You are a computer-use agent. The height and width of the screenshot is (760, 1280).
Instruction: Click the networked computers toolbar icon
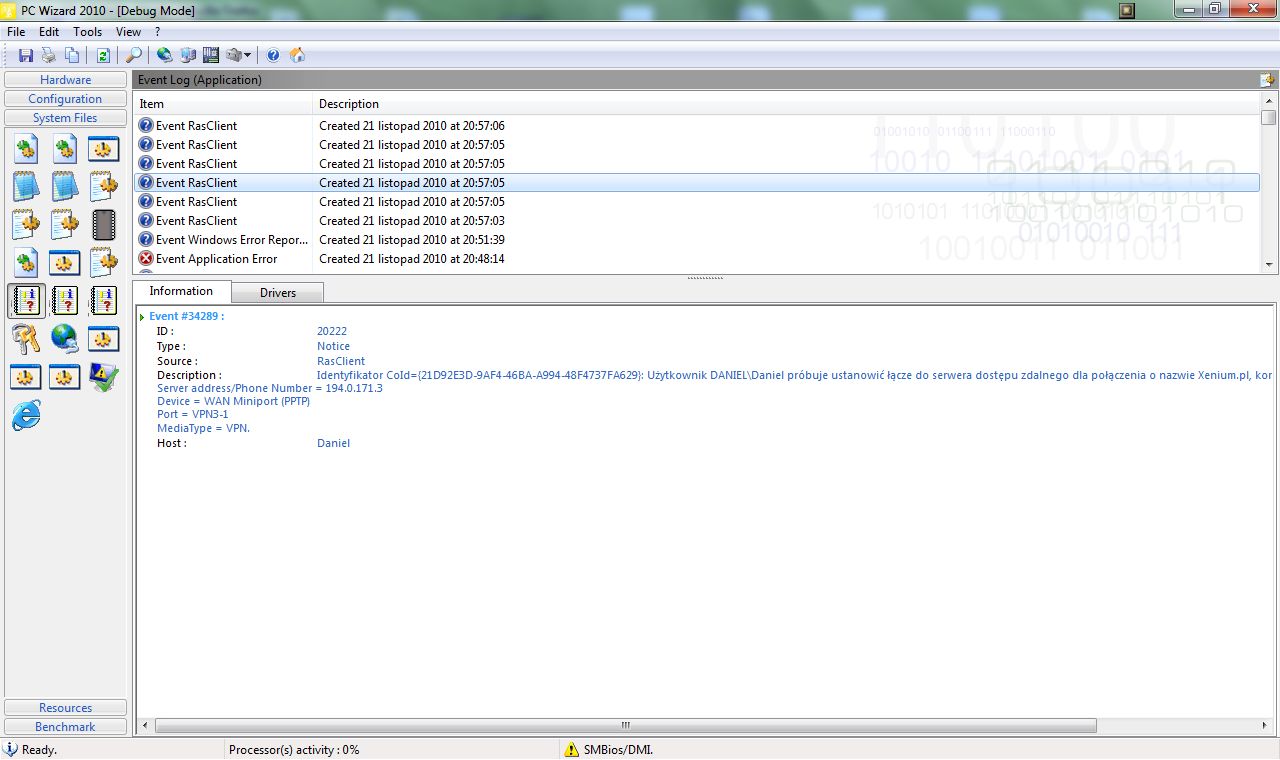tap(188, 55)
